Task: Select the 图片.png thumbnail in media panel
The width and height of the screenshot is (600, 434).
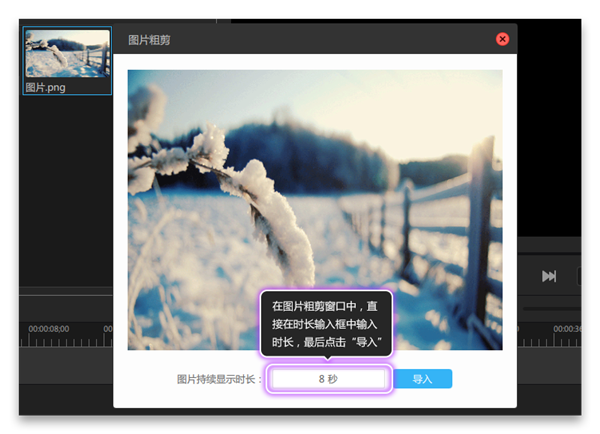Action: (x=67, y=54)
